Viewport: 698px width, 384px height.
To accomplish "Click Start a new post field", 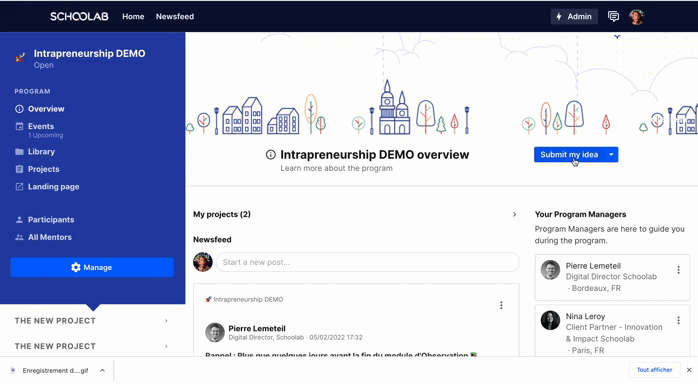I will (368, 262).
